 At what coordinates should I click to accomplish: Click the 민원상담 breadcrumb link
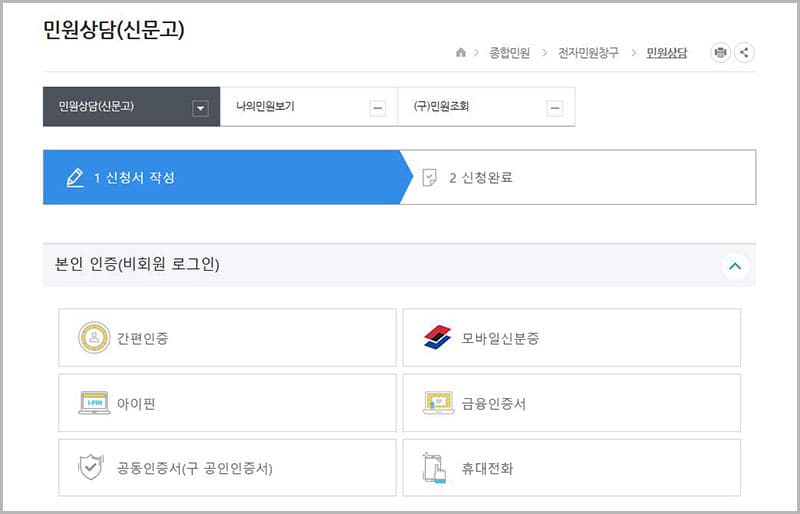click(667, 53)
